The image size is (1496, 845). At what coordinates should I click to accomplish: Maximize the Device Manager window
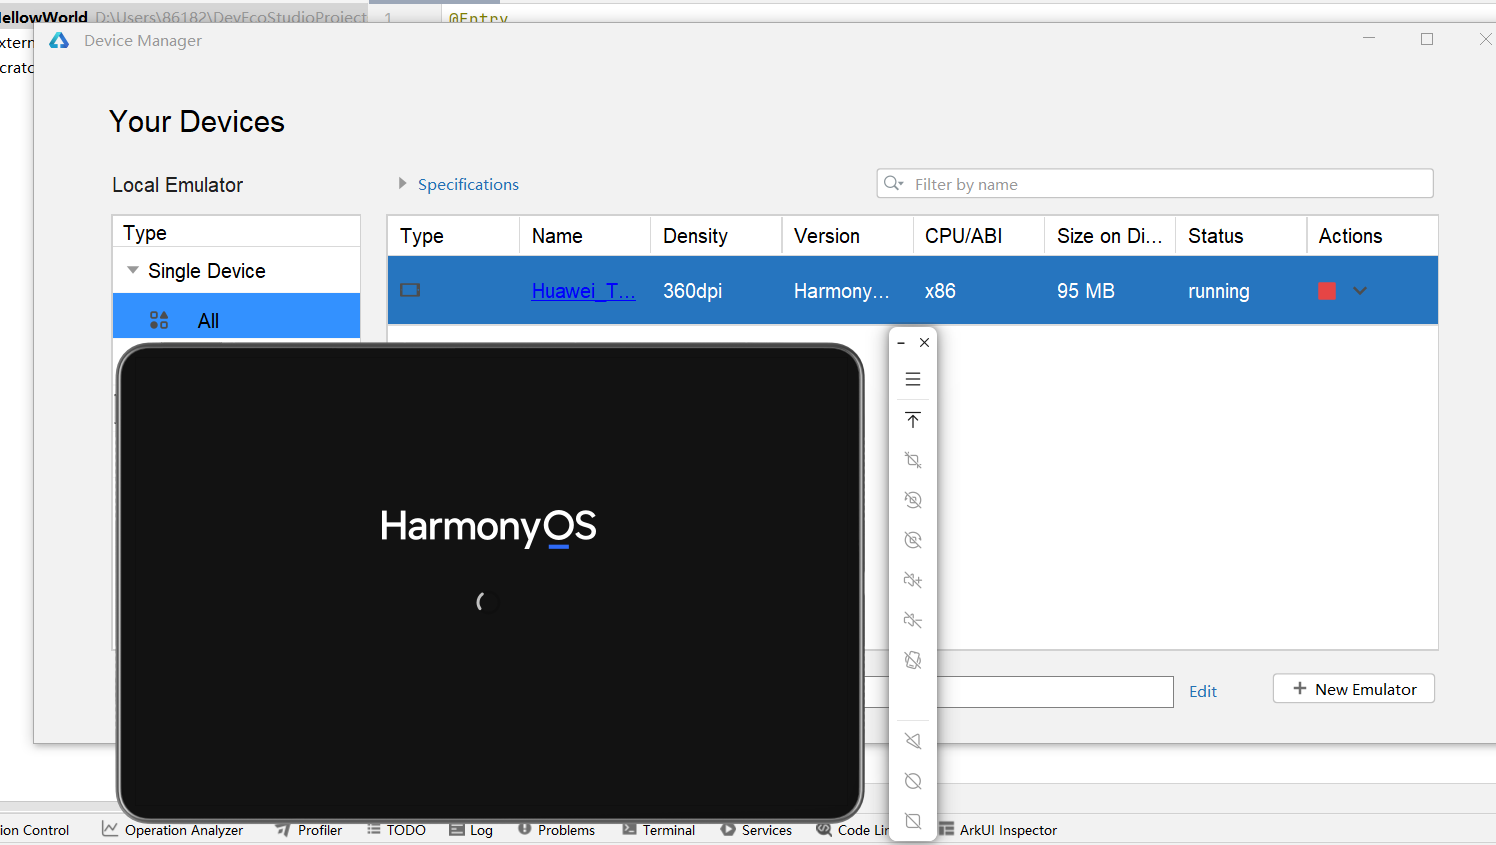coord(1427,39)
